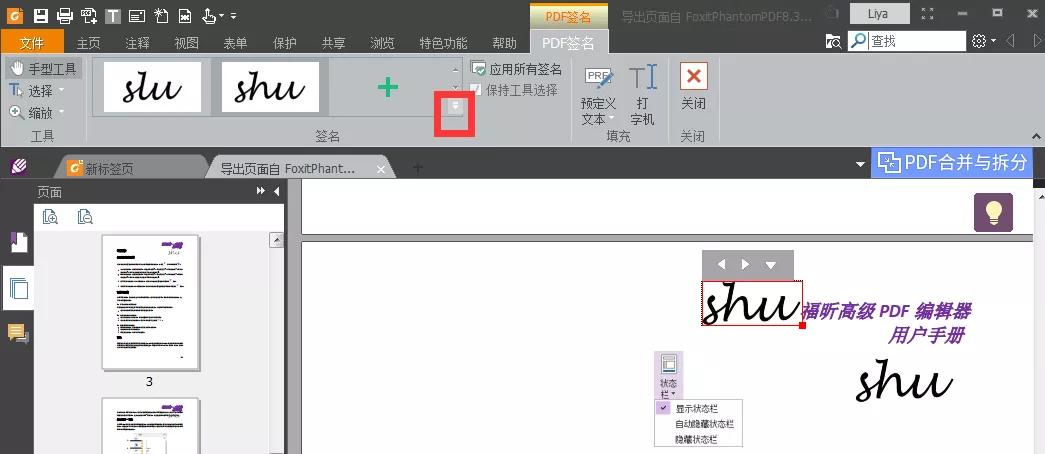The image size is (1045, 454).
Task: Click the purple pen icon left of tabs
Action: (19, 166)
